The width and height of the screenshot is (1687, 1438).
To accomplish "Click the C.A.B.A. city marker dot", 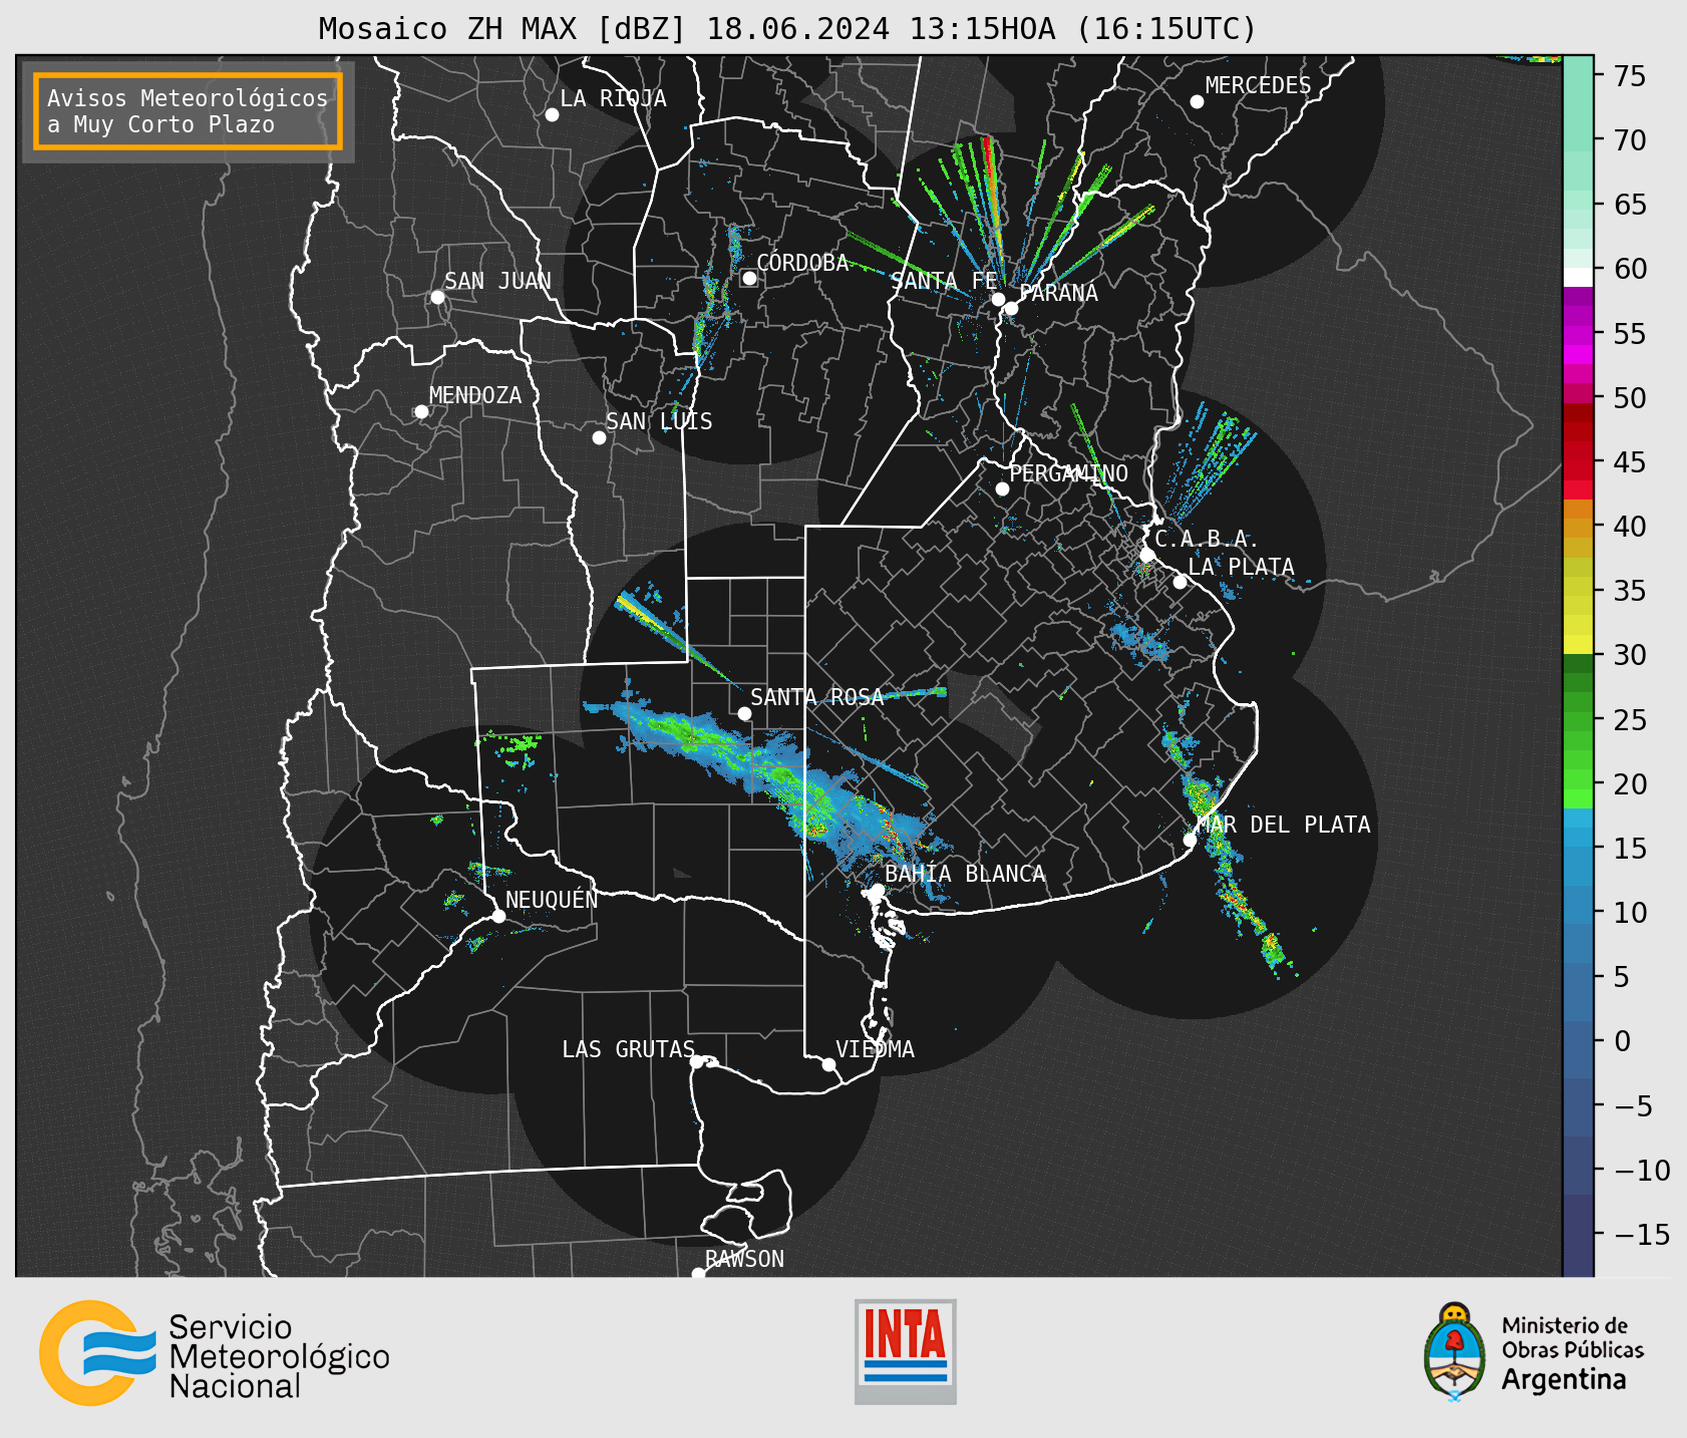I will coord(1147,555).
